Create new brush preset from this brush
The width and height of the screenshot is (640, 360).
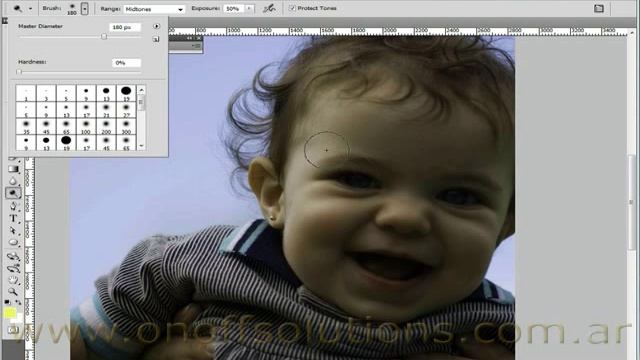tap(156, 39)
